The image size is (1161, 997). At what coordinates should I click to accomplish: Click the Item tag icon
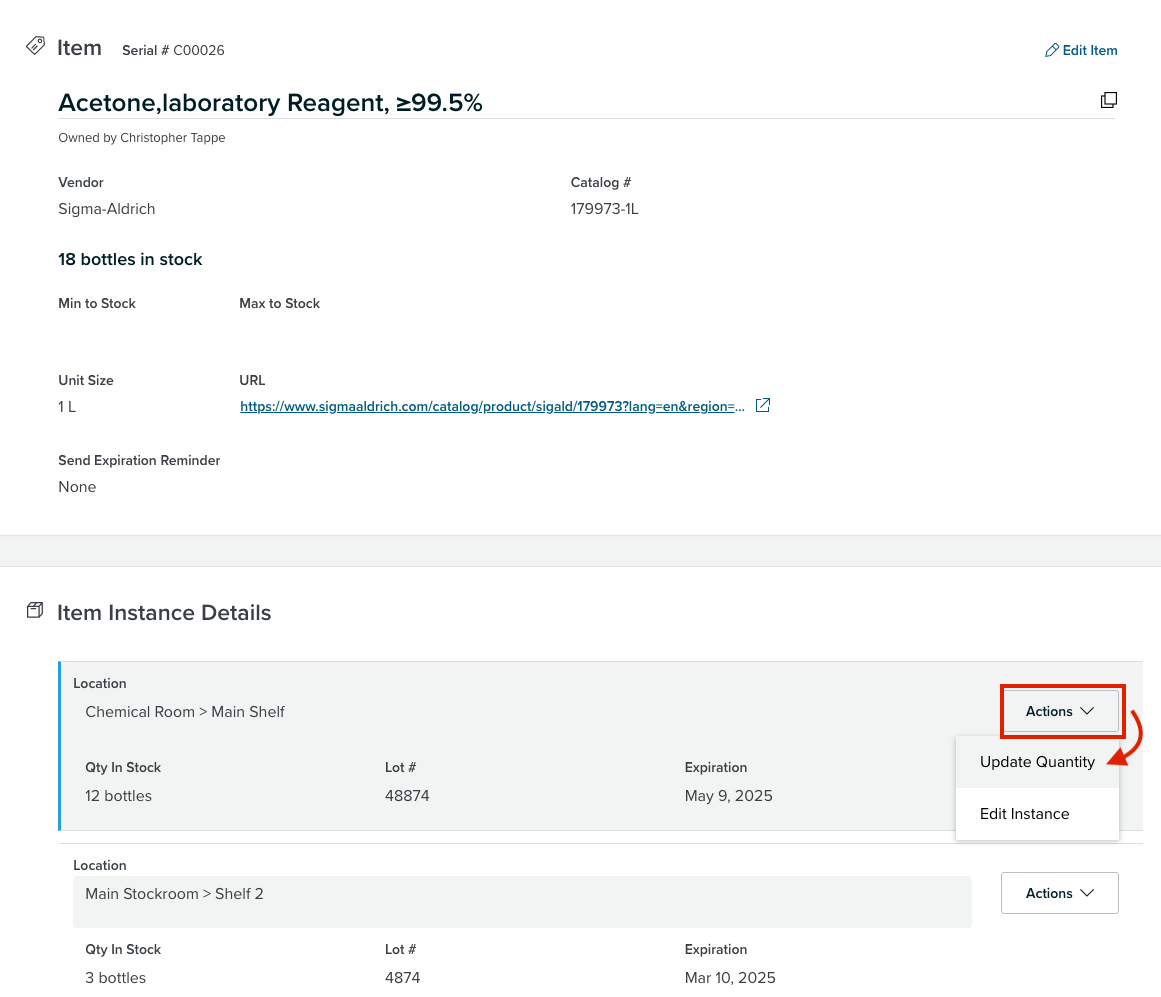click(x=36, y=46)
